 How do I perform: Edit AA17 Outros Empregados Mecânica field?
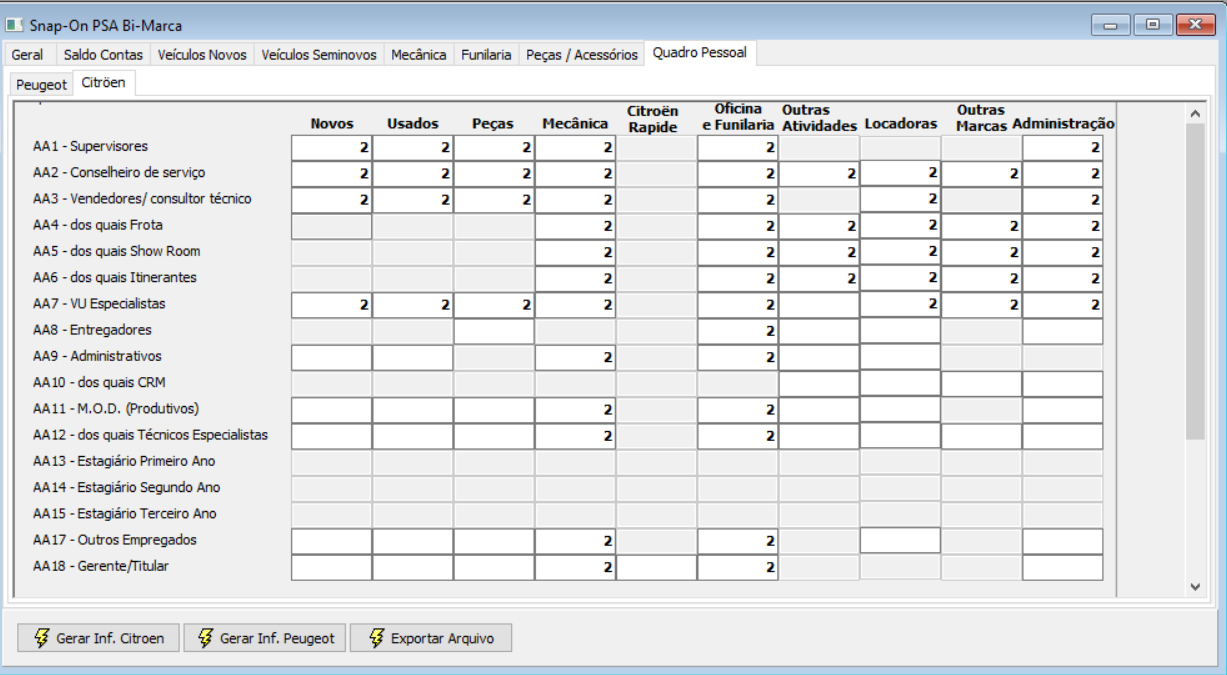click(575, 541)
